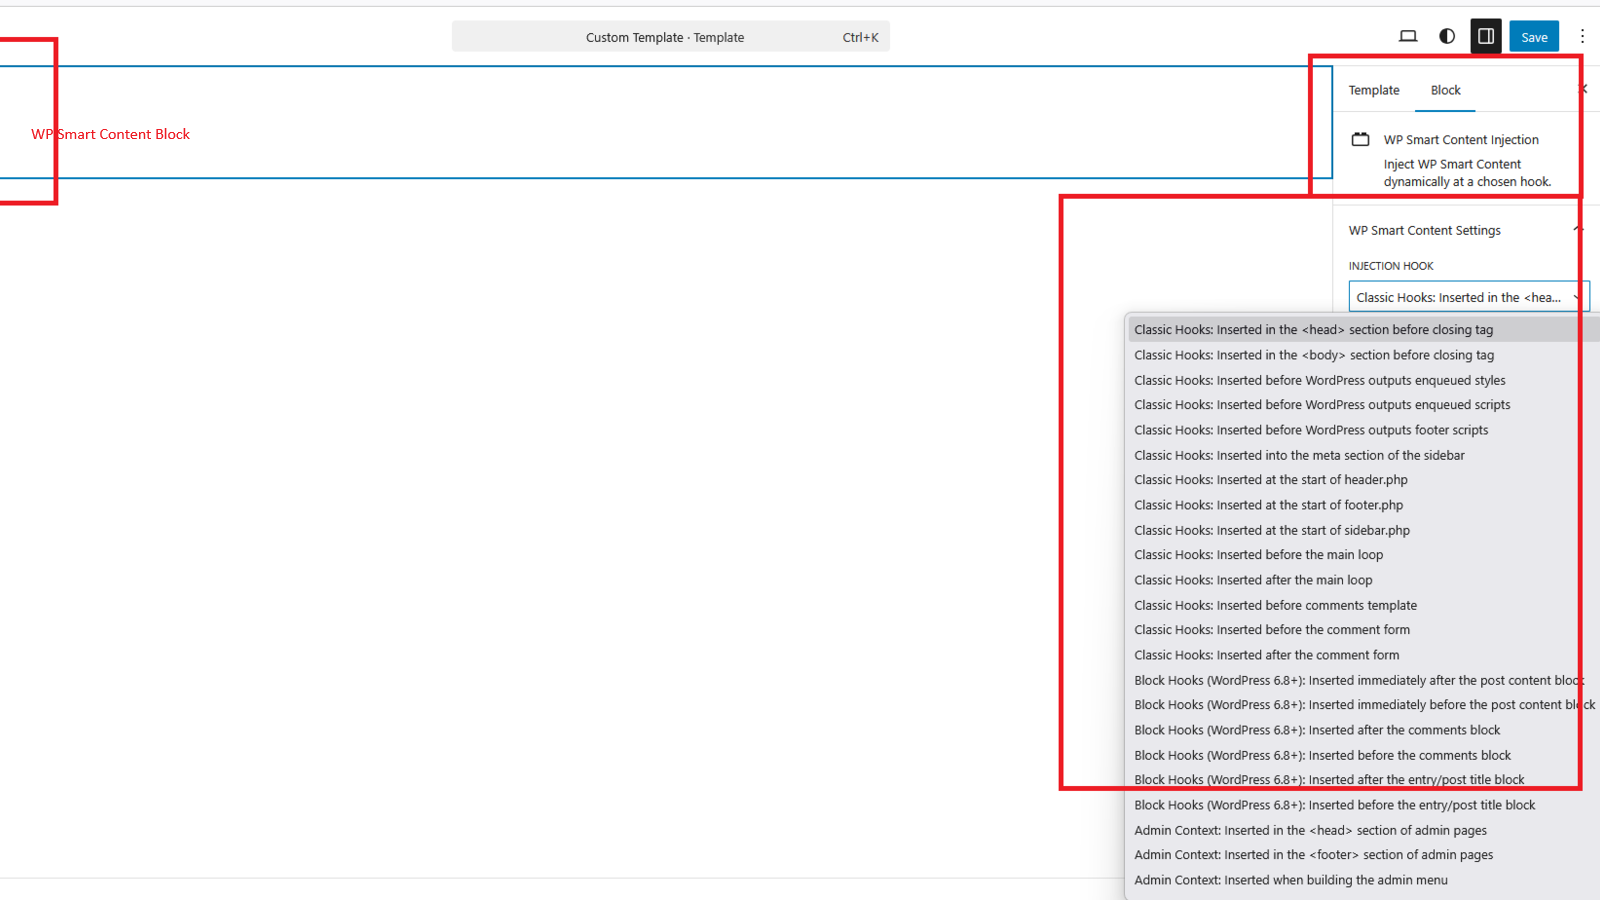Click the light/dark styles contrast icon
This screenshot has width=1600, height=900.
point(1446,36)
